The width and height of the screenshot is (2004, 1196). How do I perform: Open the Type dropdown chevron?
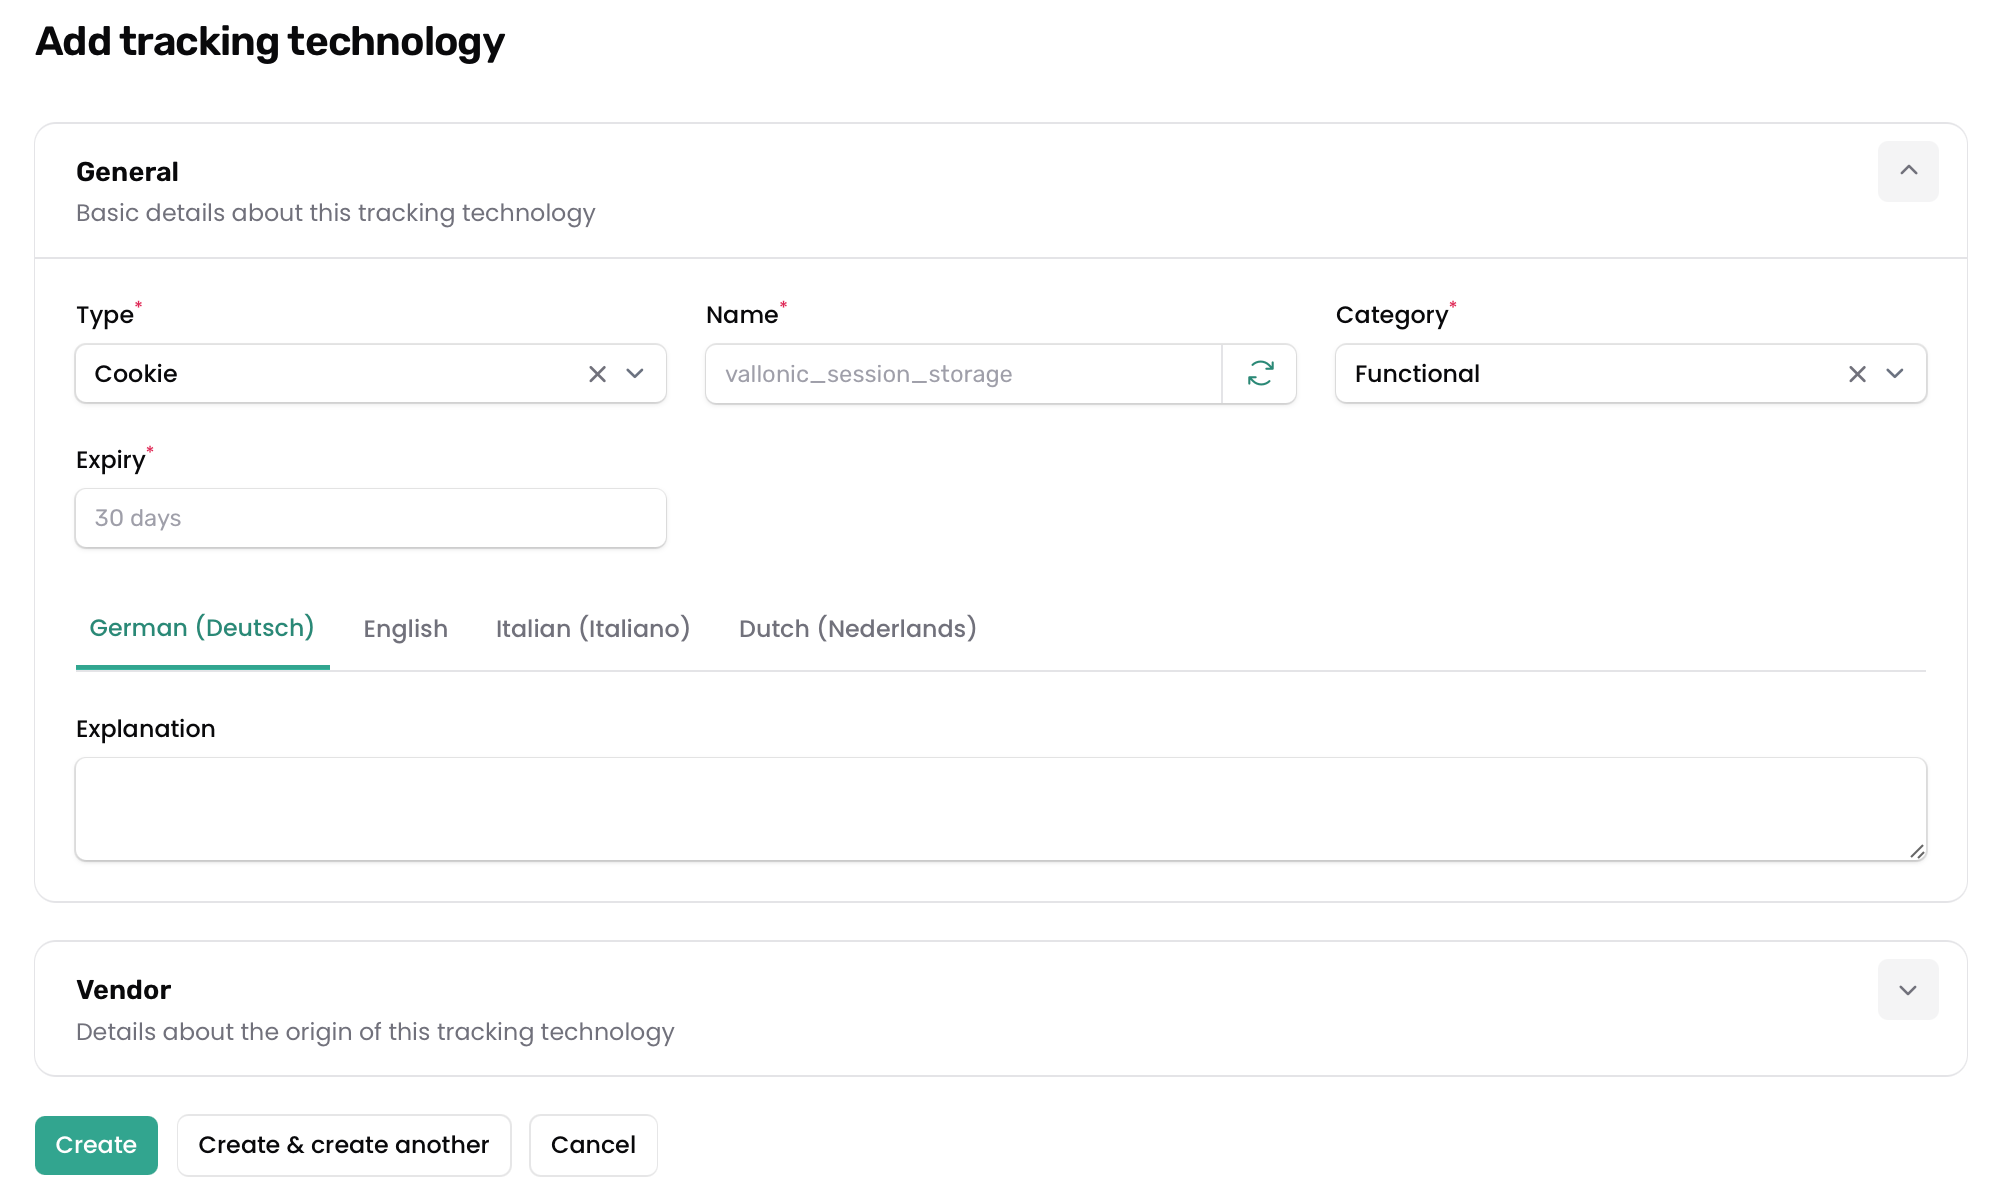[x=635, y=374]
